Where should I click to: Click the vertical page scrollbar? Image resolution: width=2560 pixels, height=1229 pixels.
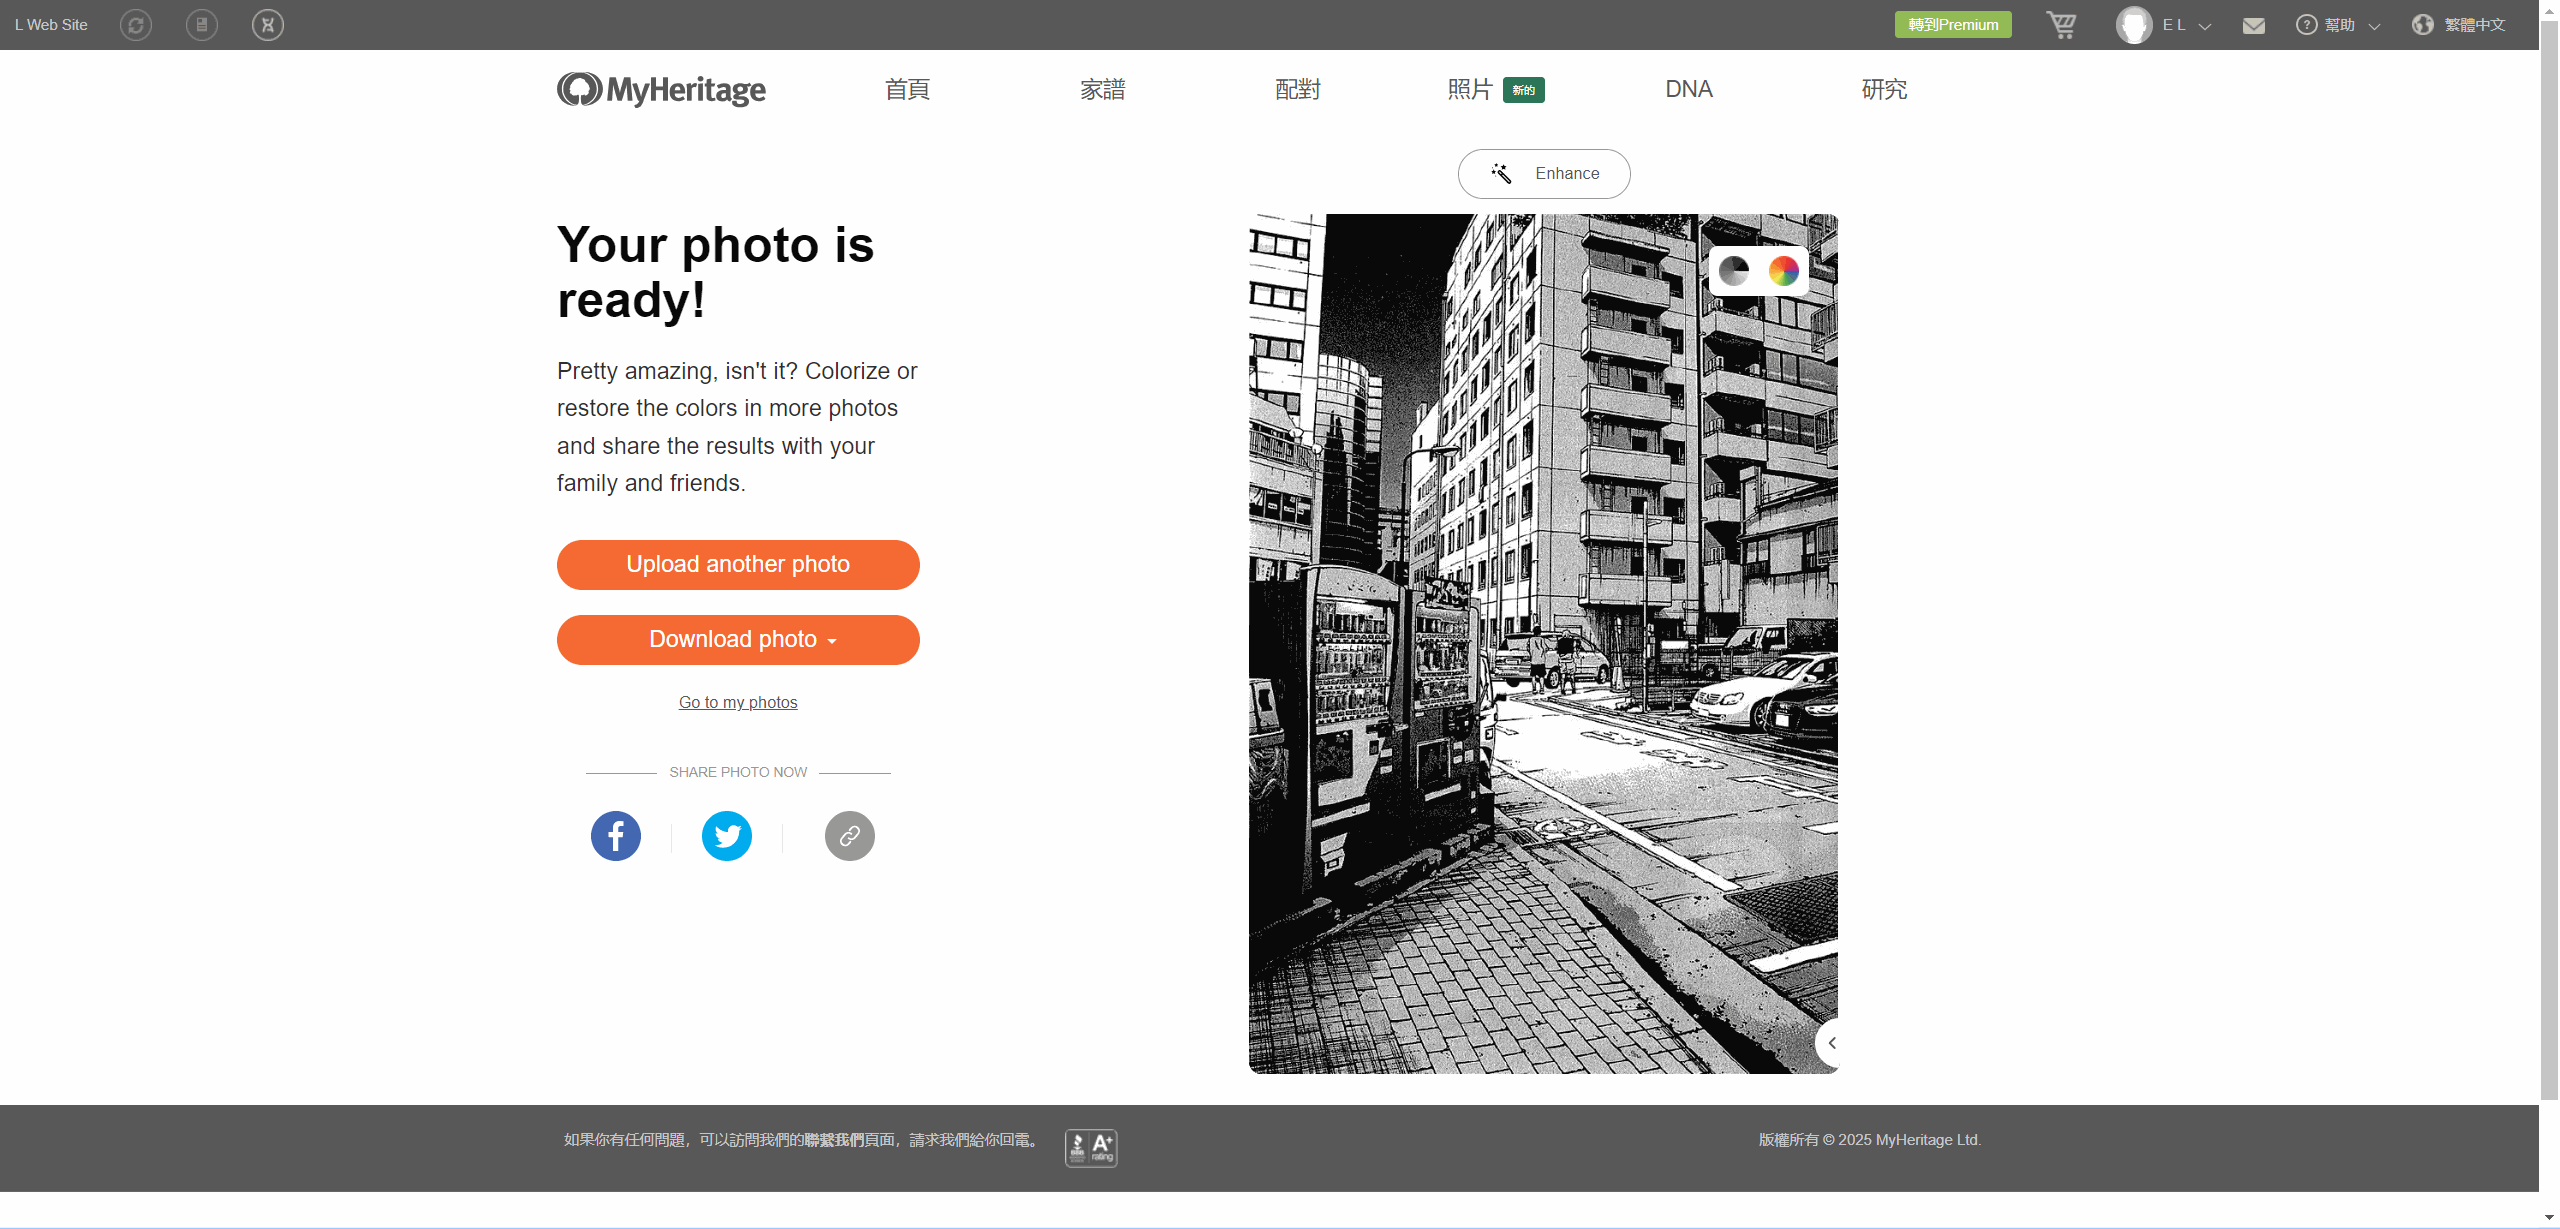pyautogui.click(x=2549, y=560)
